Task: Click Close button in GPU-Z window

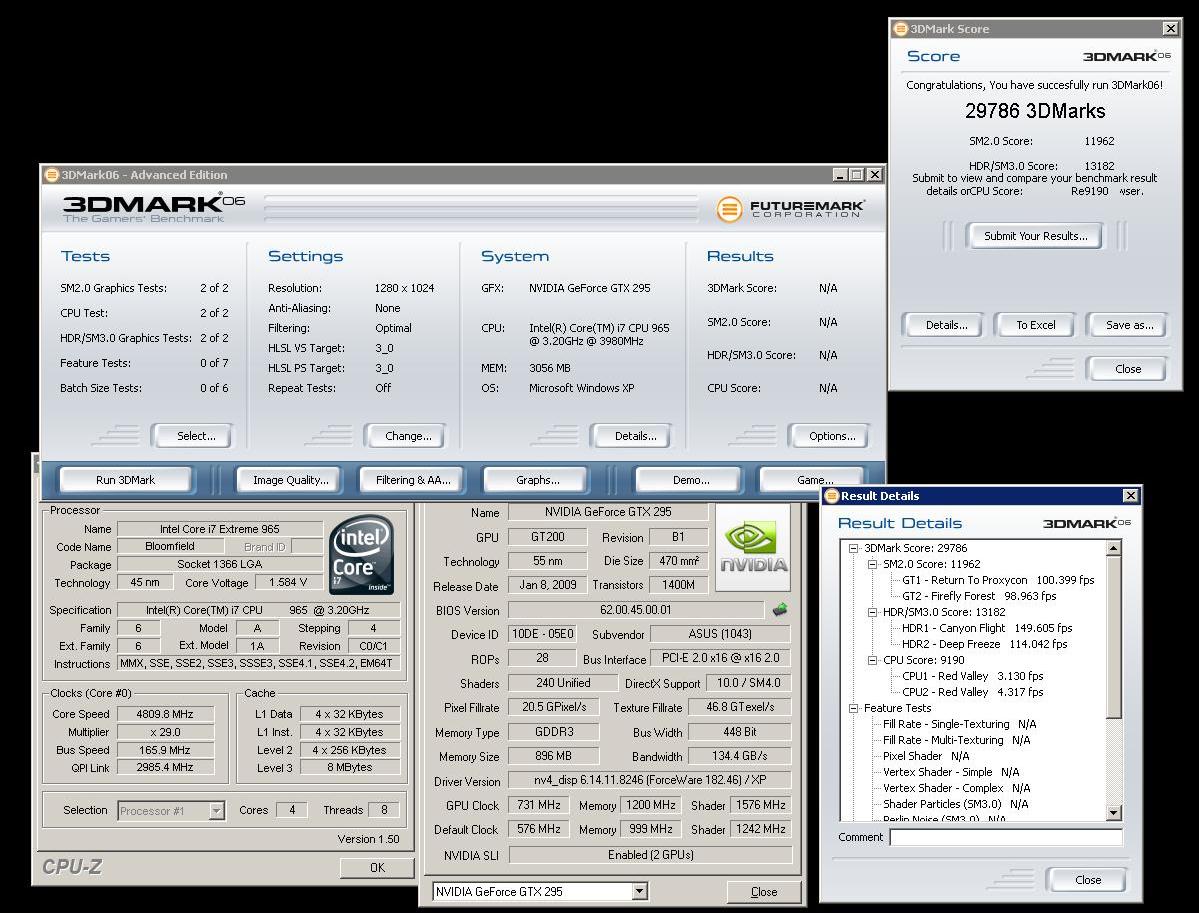Action: 763,892
